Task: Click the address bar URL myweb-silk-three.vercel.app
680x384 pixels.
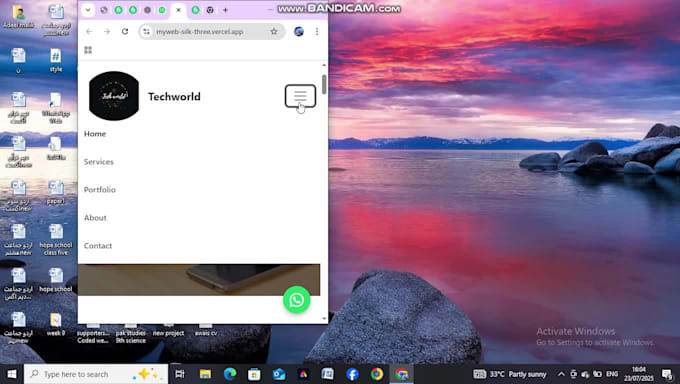Action: point(199,32)
